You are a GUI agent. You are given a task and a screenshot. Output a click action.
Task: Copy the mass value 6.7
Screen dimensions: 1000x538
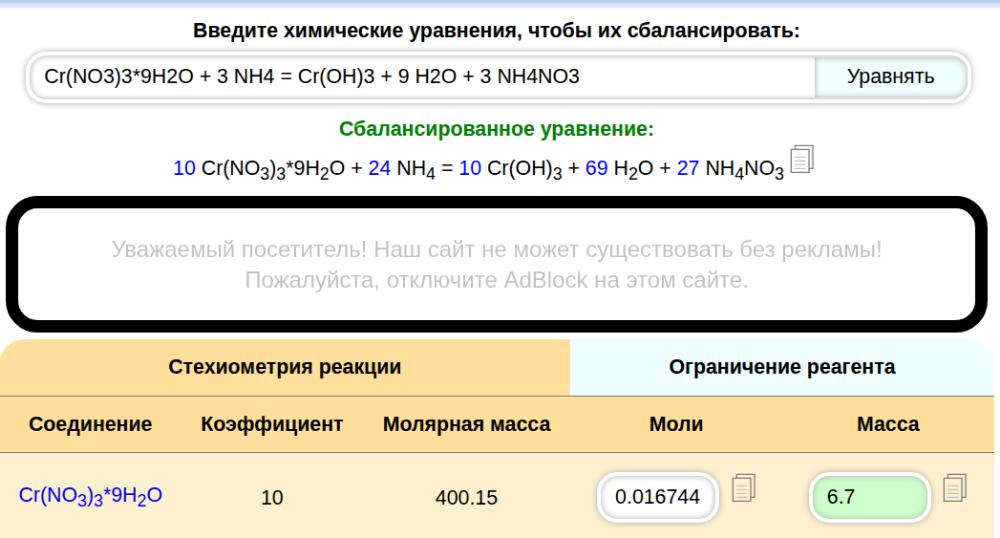(955, 488)
